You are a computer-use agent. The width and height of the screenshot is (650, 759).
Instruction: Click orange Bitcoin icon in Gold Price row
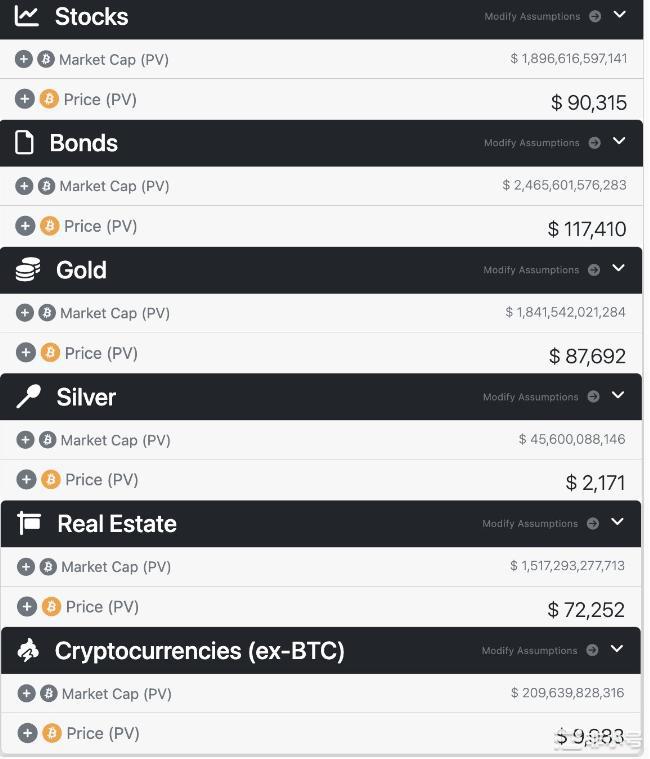click(50, 353)
